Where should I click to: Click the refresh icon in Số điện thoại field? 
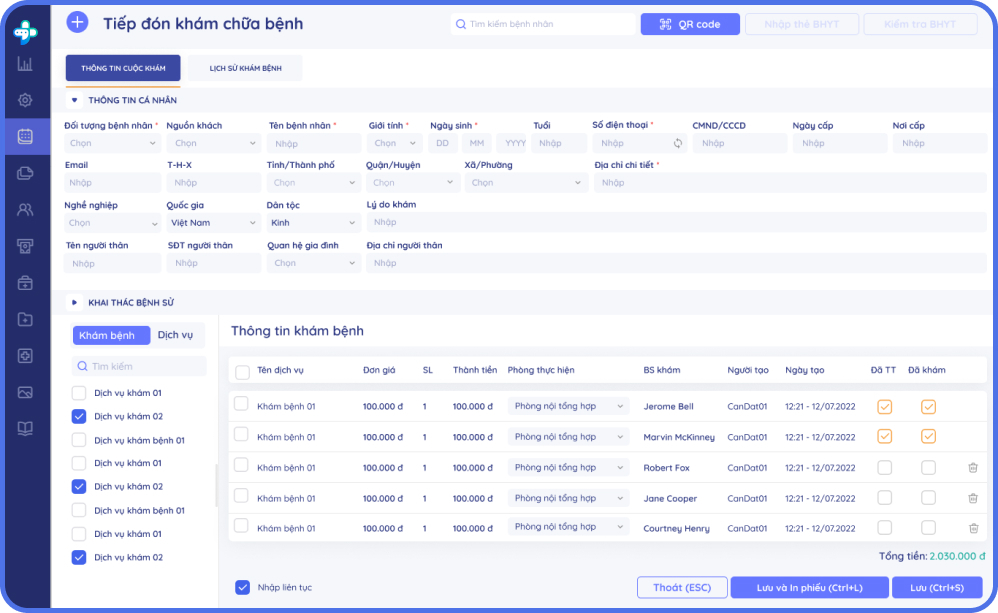tap(678, 143)
